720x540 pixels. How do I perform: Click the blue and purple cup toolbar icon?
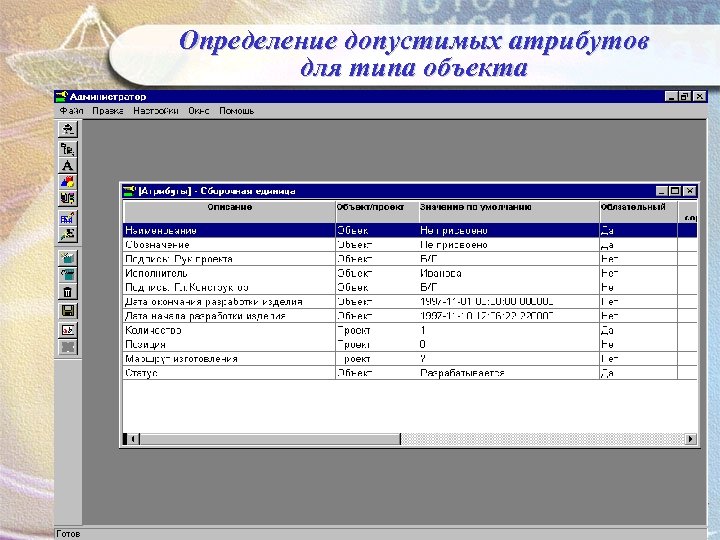[x=68, y=198]
